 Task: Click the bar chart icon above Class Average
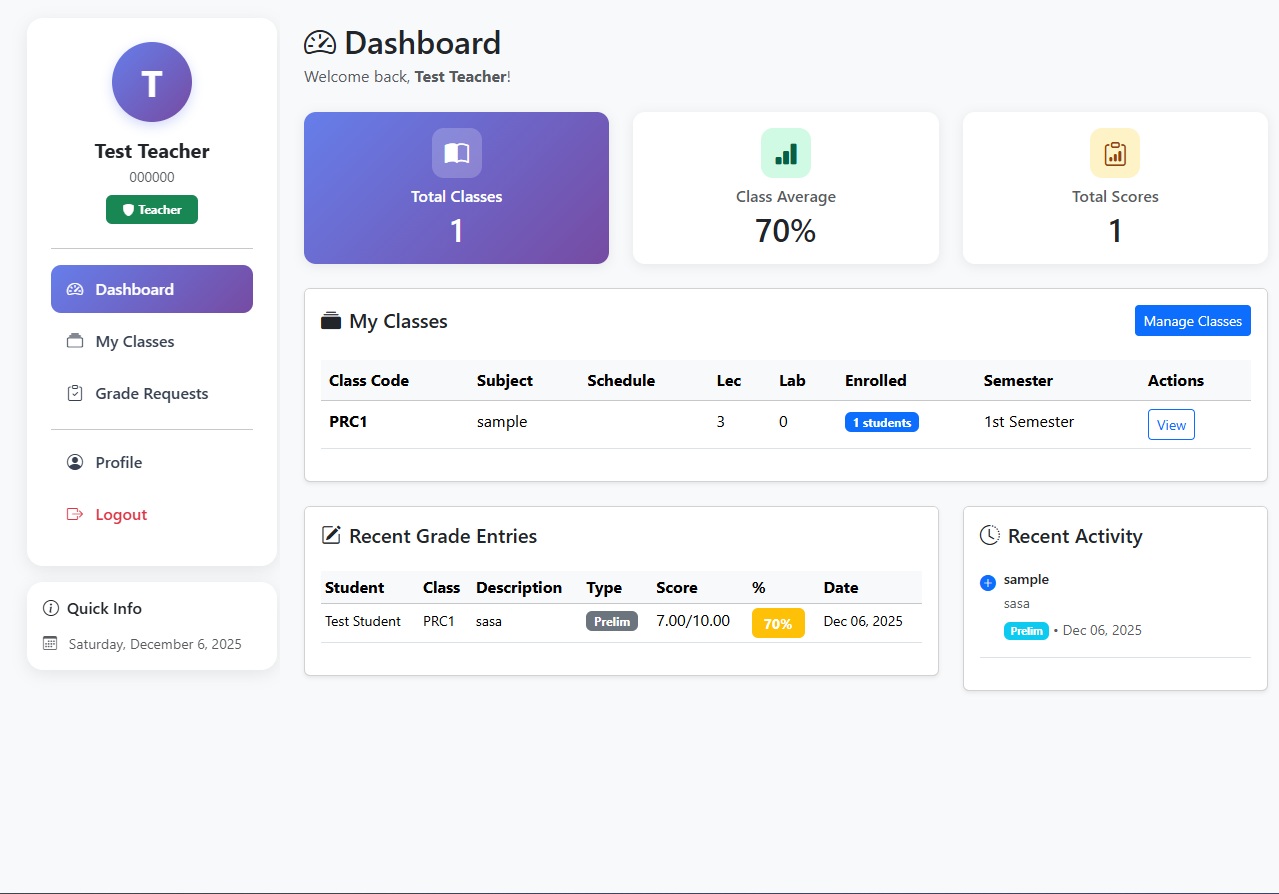pos(786,153)
